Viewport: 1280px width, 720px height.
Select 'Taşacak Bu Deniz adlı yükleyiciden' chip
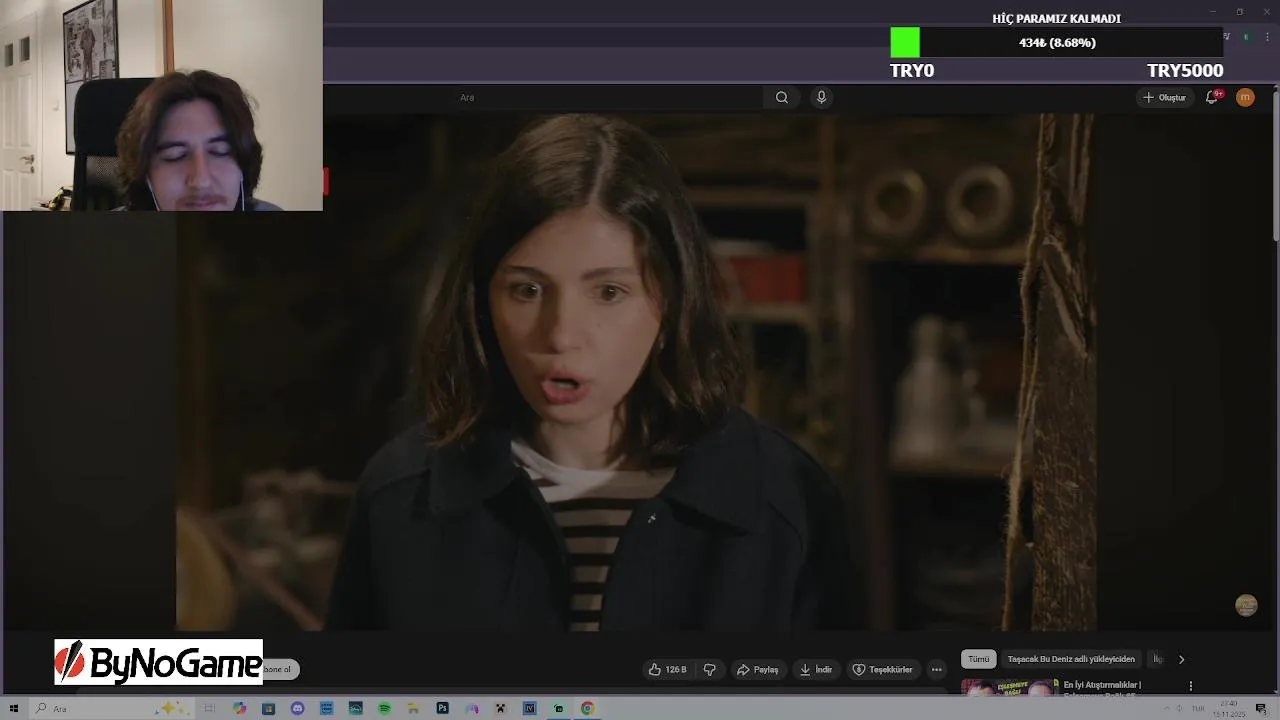click(x=1071, y=659)
